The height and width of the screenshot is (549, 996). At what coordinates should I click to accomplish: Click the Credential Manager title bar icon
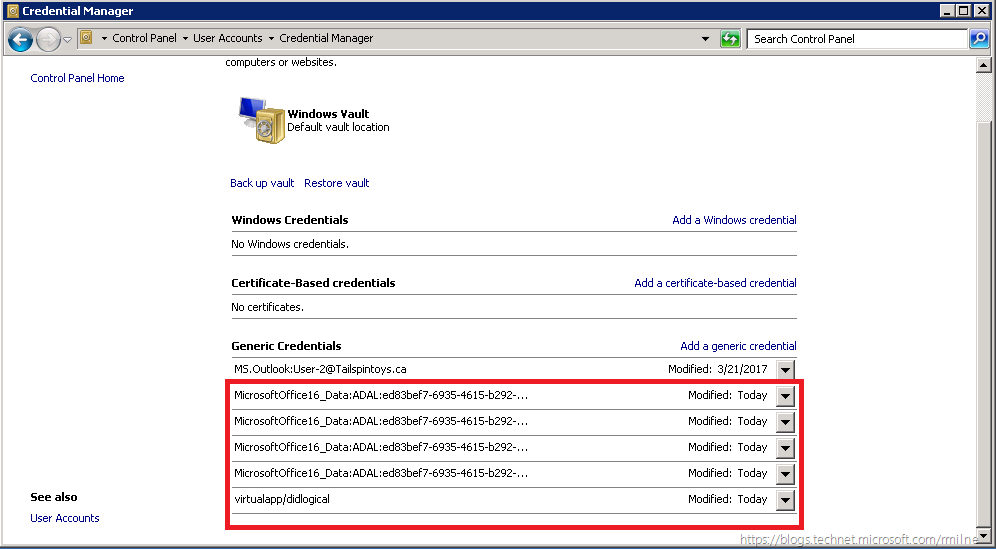[11, 11]
